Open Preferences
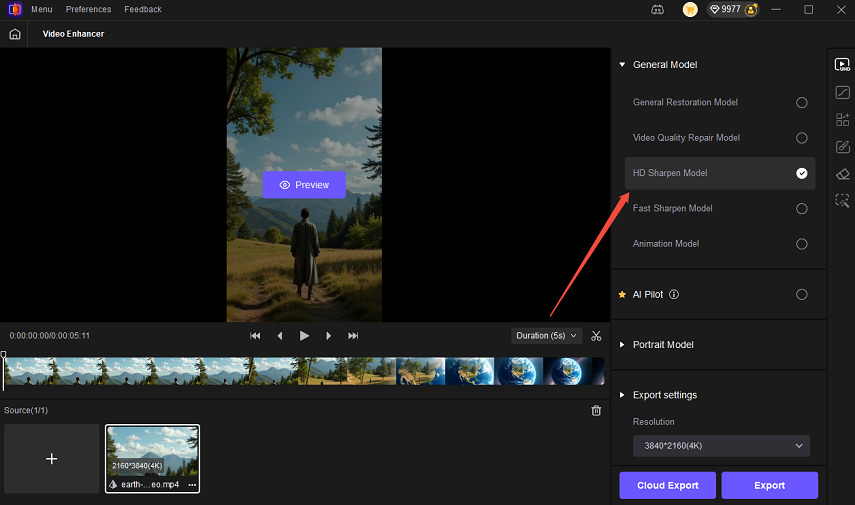 [x=88, y=9]
